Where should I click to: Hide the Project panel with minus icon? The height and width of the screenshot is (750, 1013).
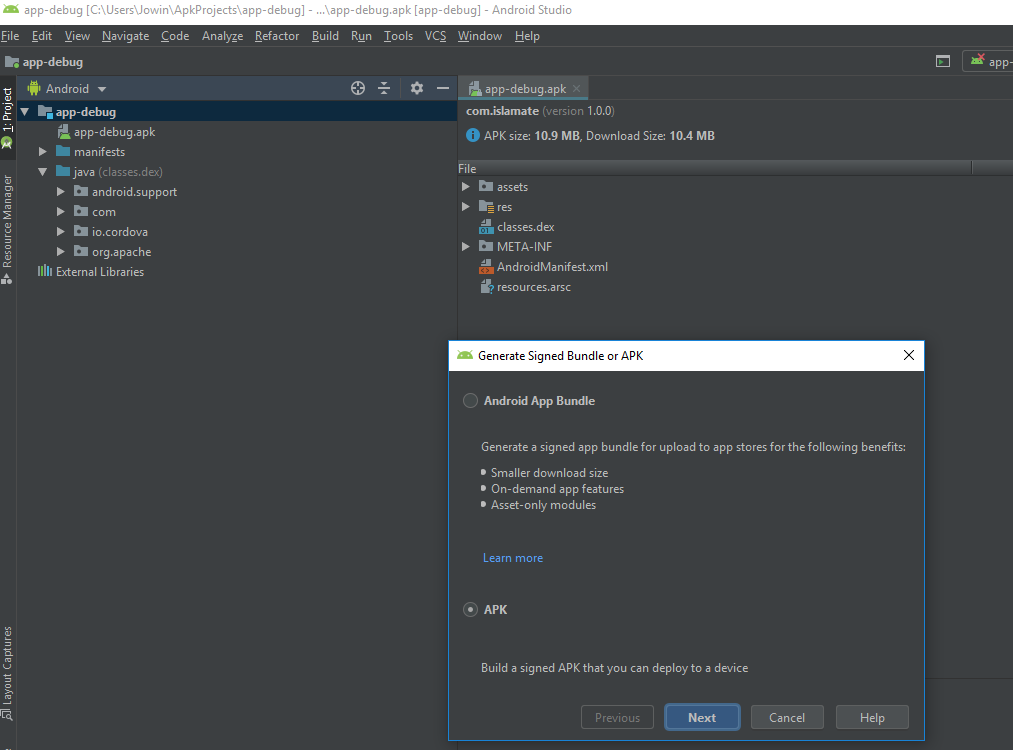point(443,89)
